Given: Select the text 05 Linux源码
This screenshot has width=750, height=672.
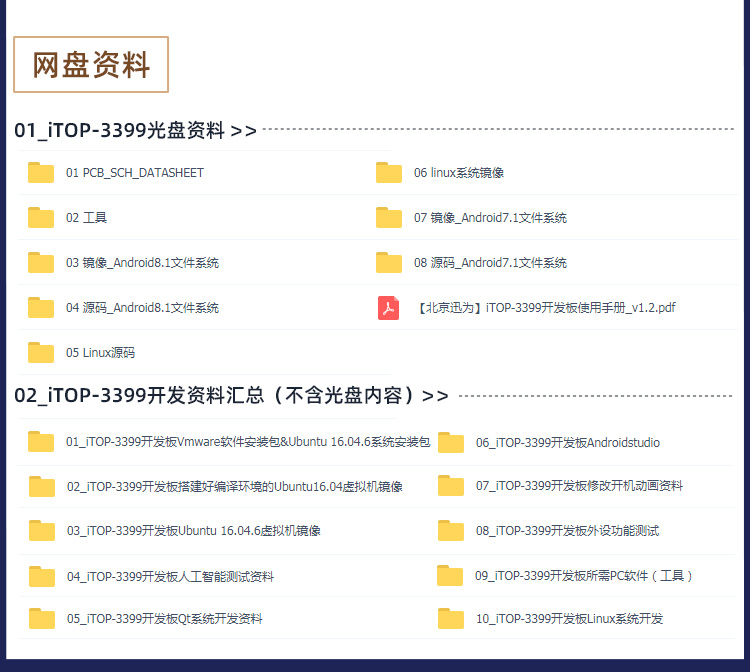Looking at the screenshot, I should point(100,353).
